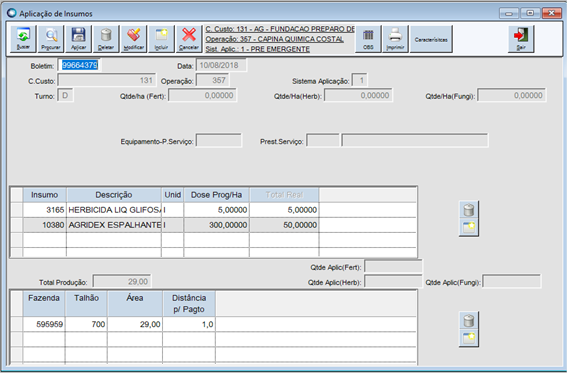Click the Qtde Aplic(Fungi) field
This screenshot has height=373, width=567.
tap(512, 282)
